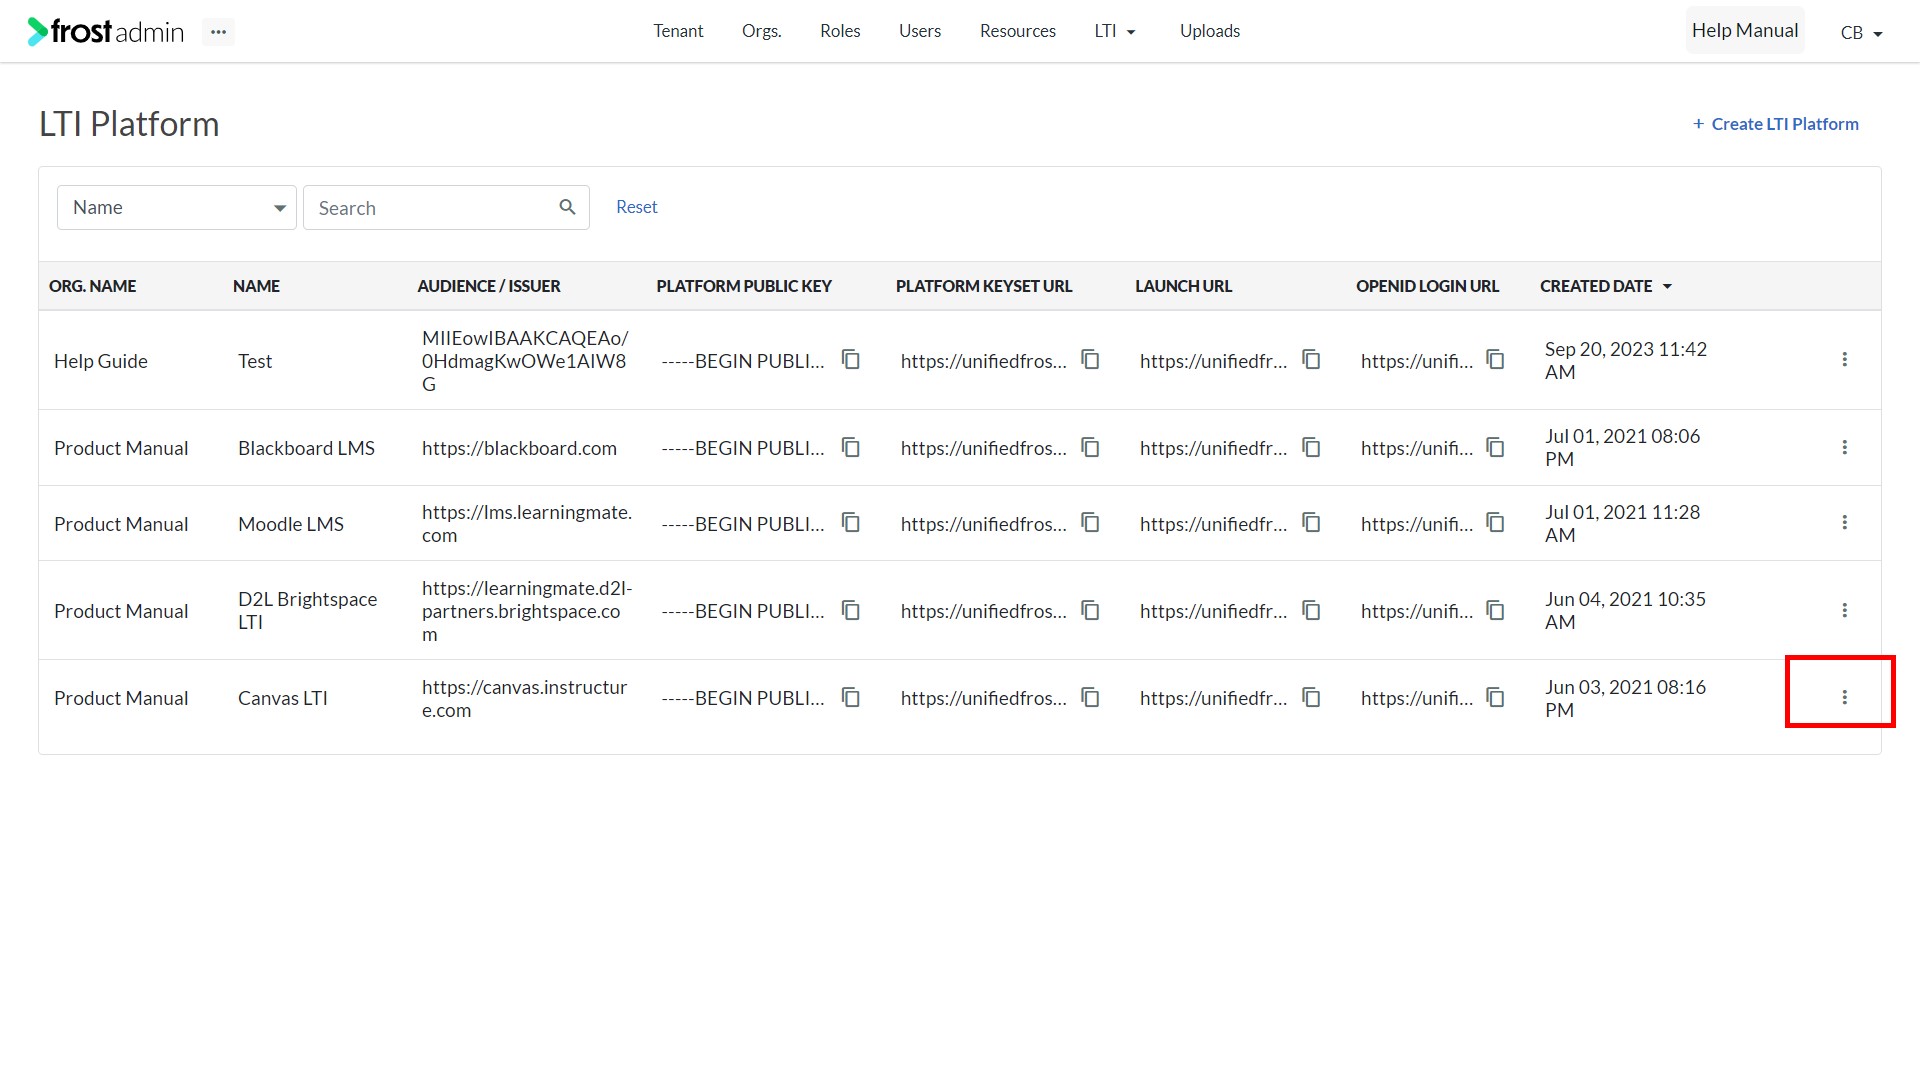1920x1080 pixels.
Task: Copy OpenID login URL for Canvas LTI
Action: [x=1496, y=698]
